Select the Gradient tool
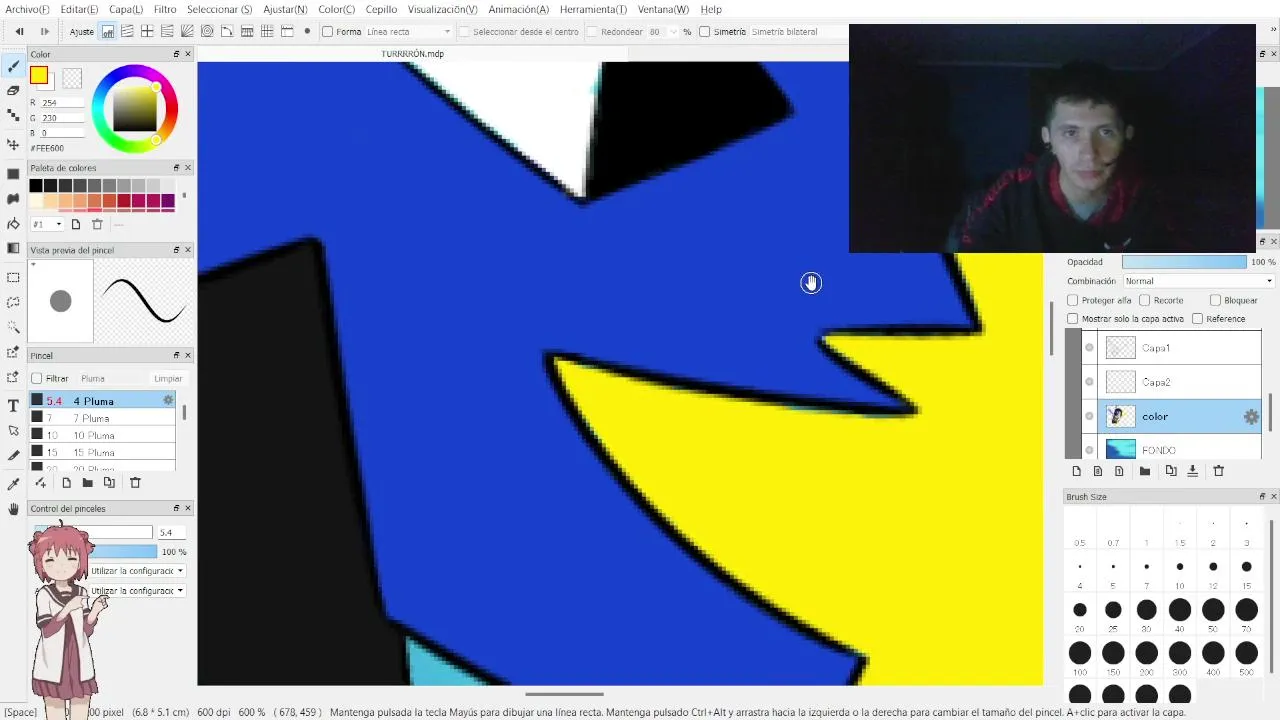Screen dimensions: 1280x720 pos(13,248)
